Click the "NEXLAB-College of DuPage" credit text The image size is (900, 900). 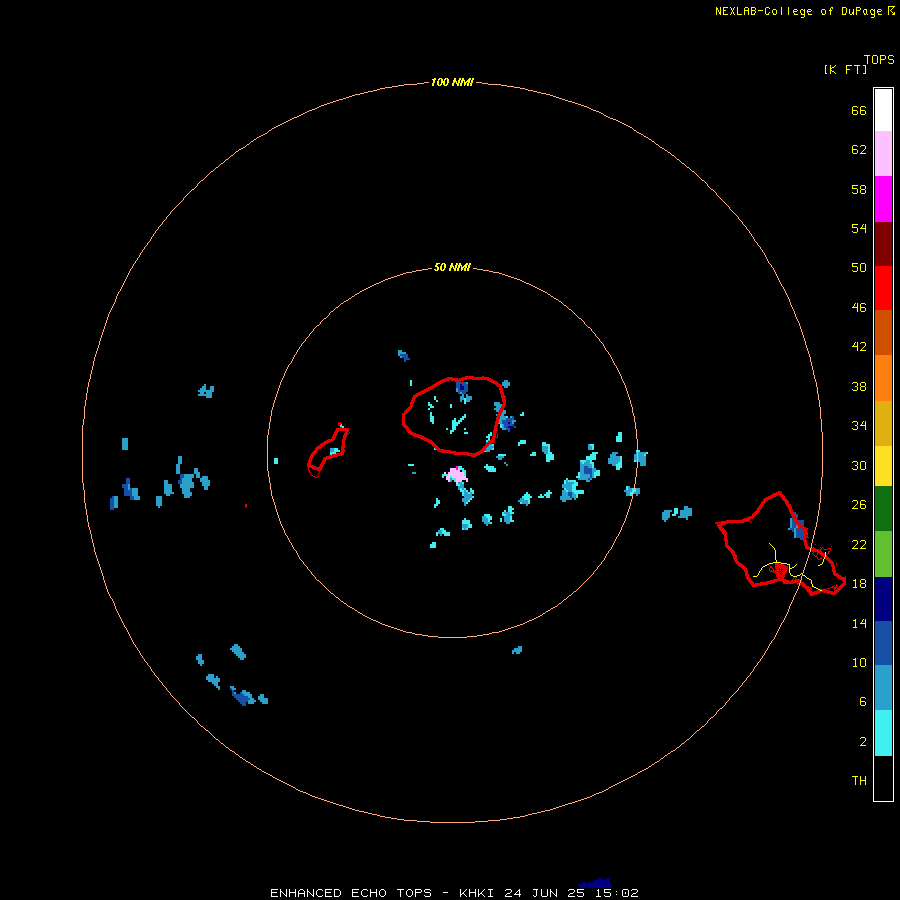[x=798, y=11]
